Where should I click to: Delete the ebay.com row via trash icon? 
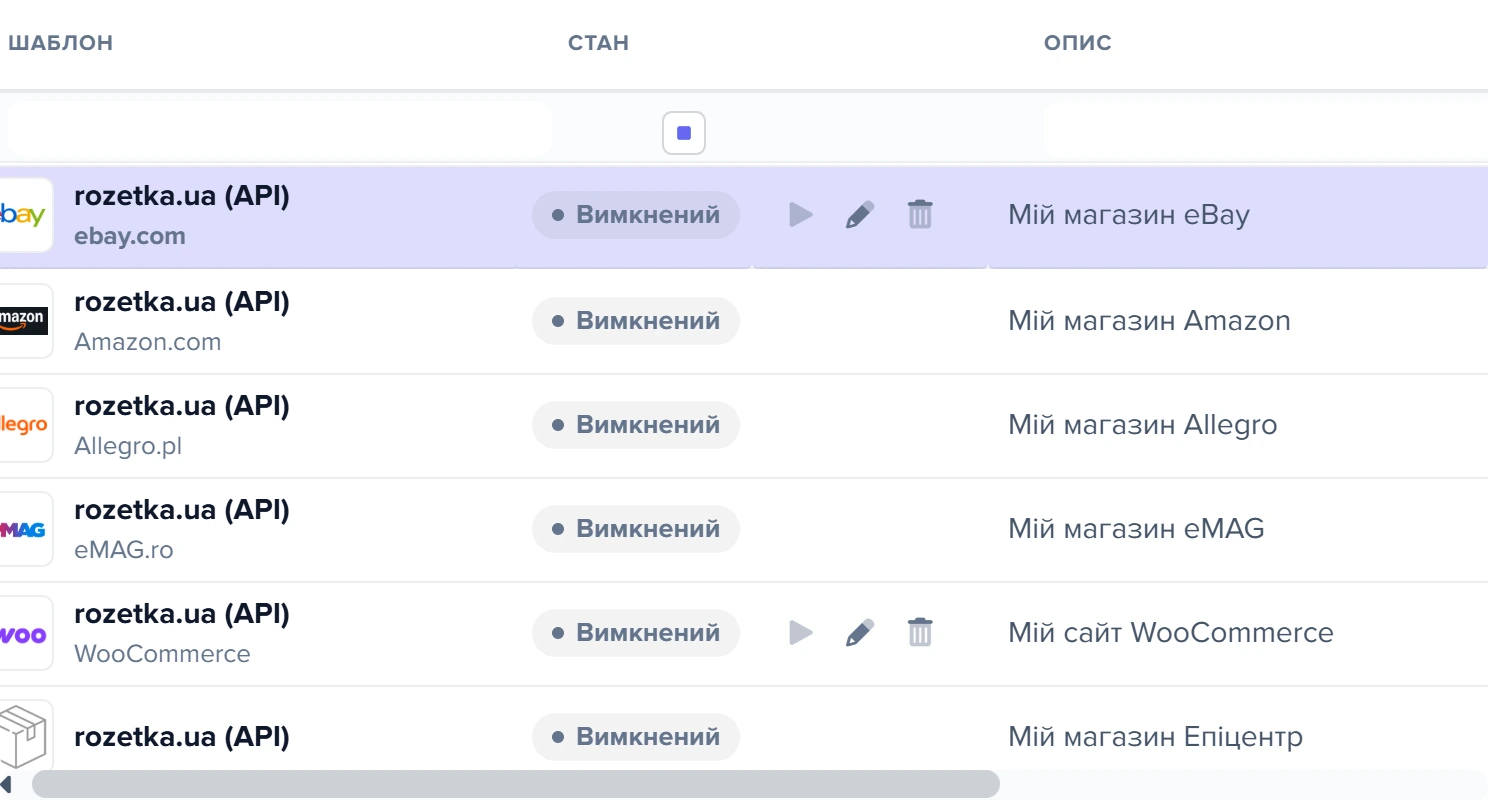(x=920, y=215)
